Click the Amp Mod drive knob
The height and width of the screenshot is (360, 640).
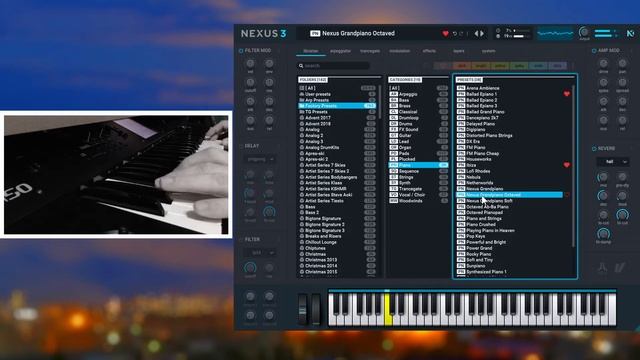[603, 63]
